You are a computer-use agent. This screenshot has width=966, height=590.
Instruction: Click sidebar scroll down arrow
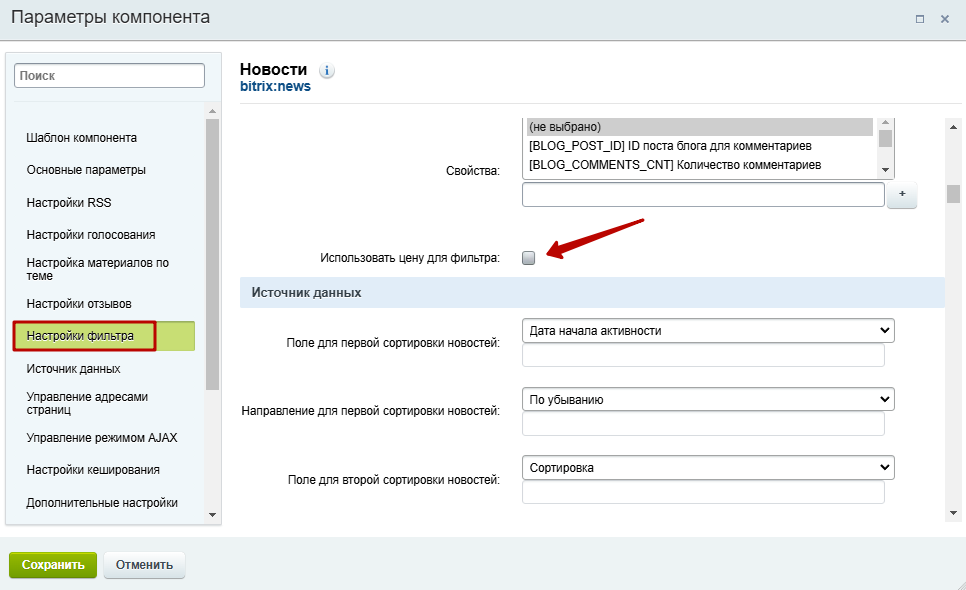(x=213, y=515)
